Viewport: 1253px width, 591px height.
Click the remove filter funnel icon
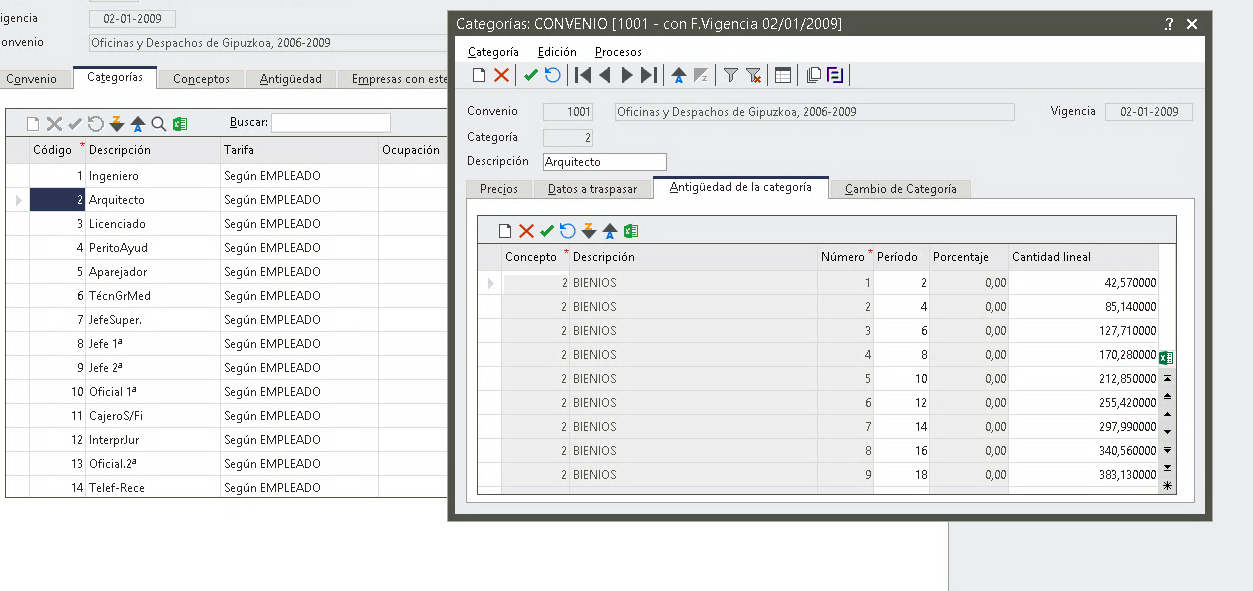(753, 75)
